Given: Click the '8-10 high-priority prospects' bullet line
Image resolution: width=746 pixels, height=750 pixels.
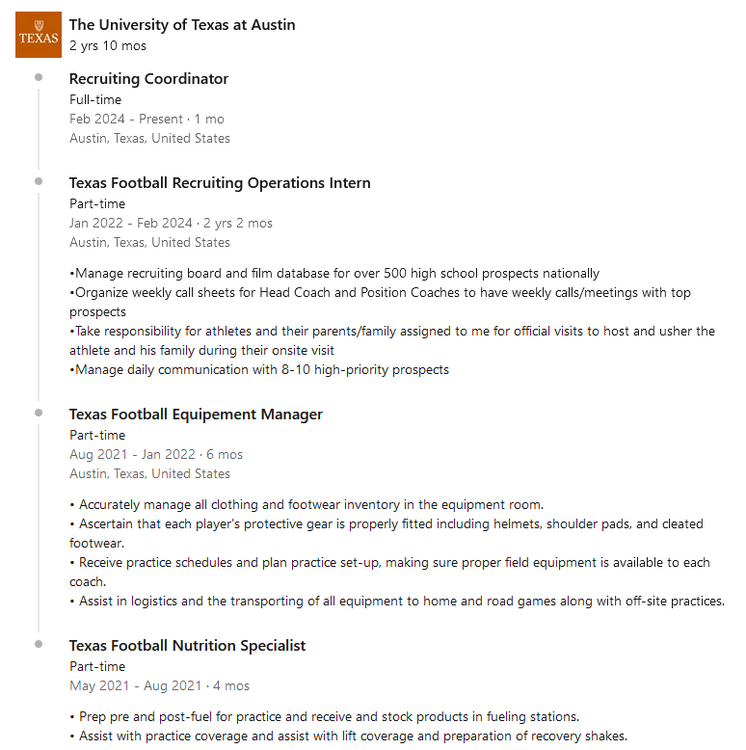Looking at the screenshot, I should [x=259, y=370].
